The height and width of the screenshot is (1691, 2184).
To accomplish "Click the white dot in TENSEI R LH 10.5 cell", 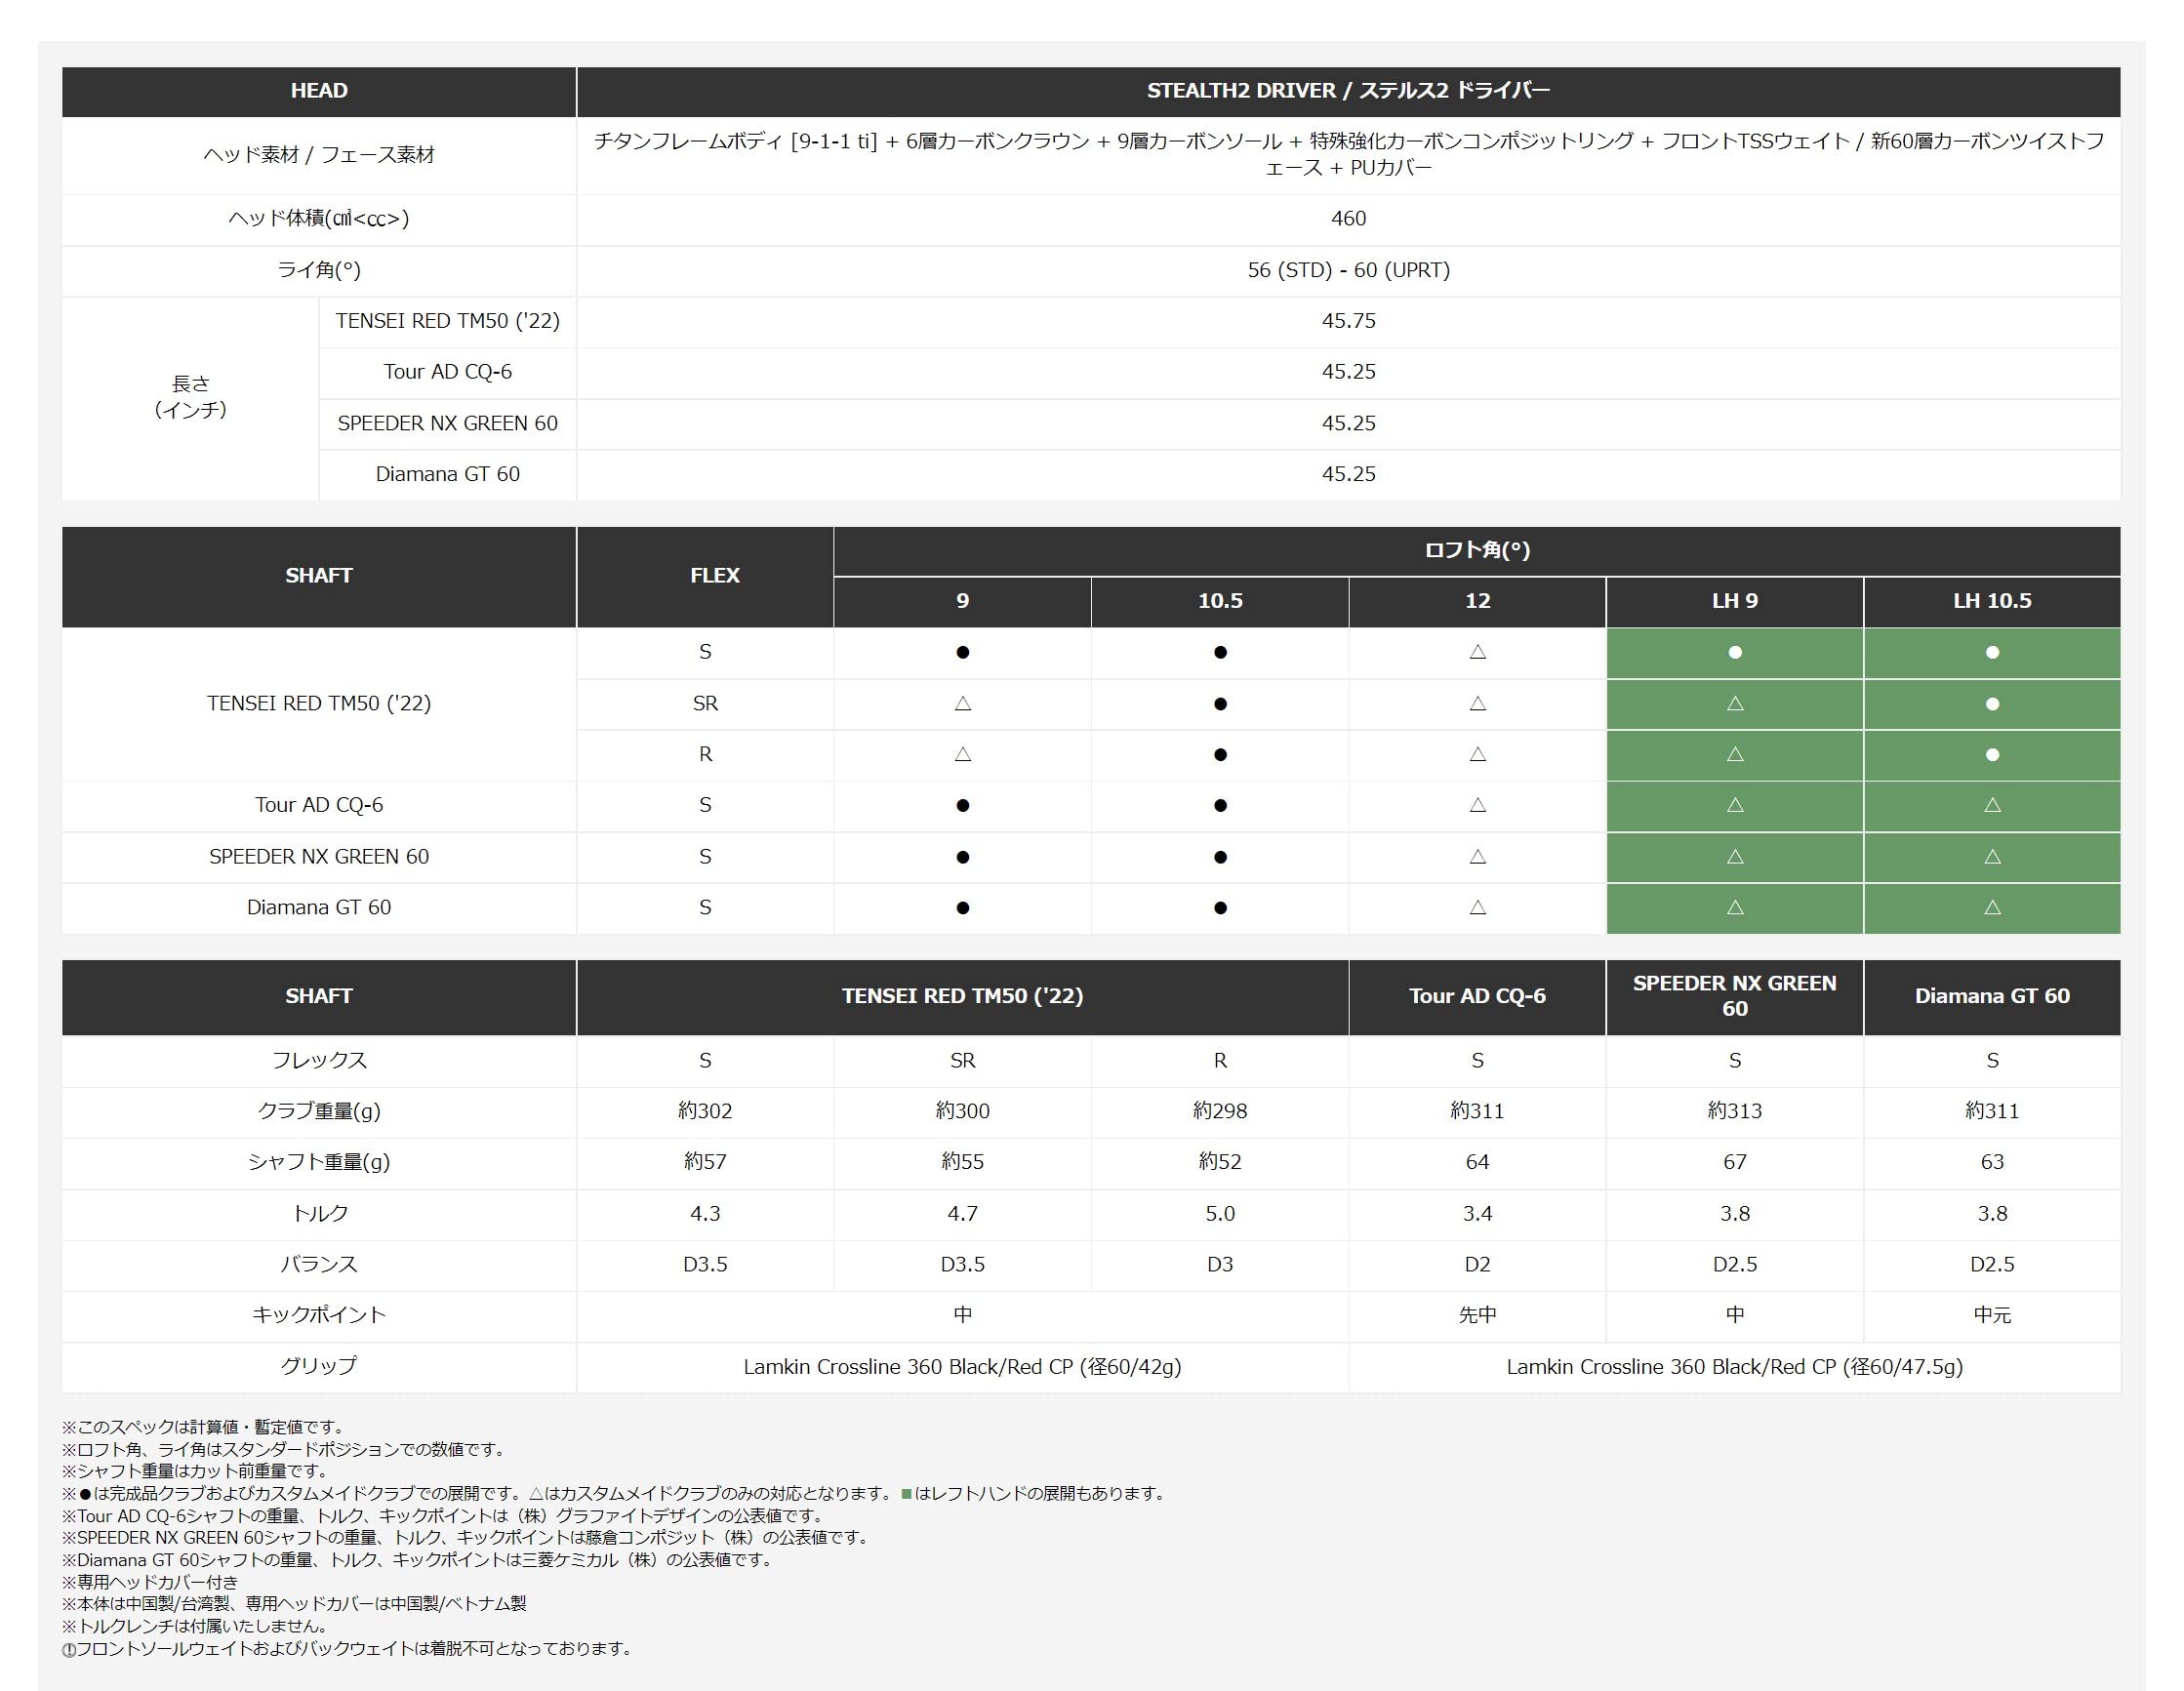I will tap(1992, 755).
